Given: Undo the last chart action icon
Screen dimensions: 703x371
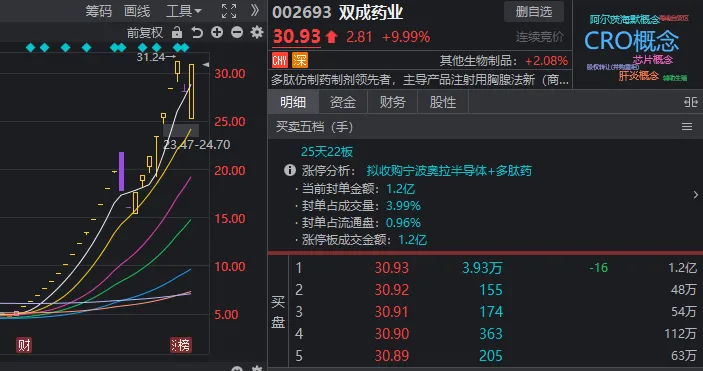Looking at the screenshot, I should (197, 32).
